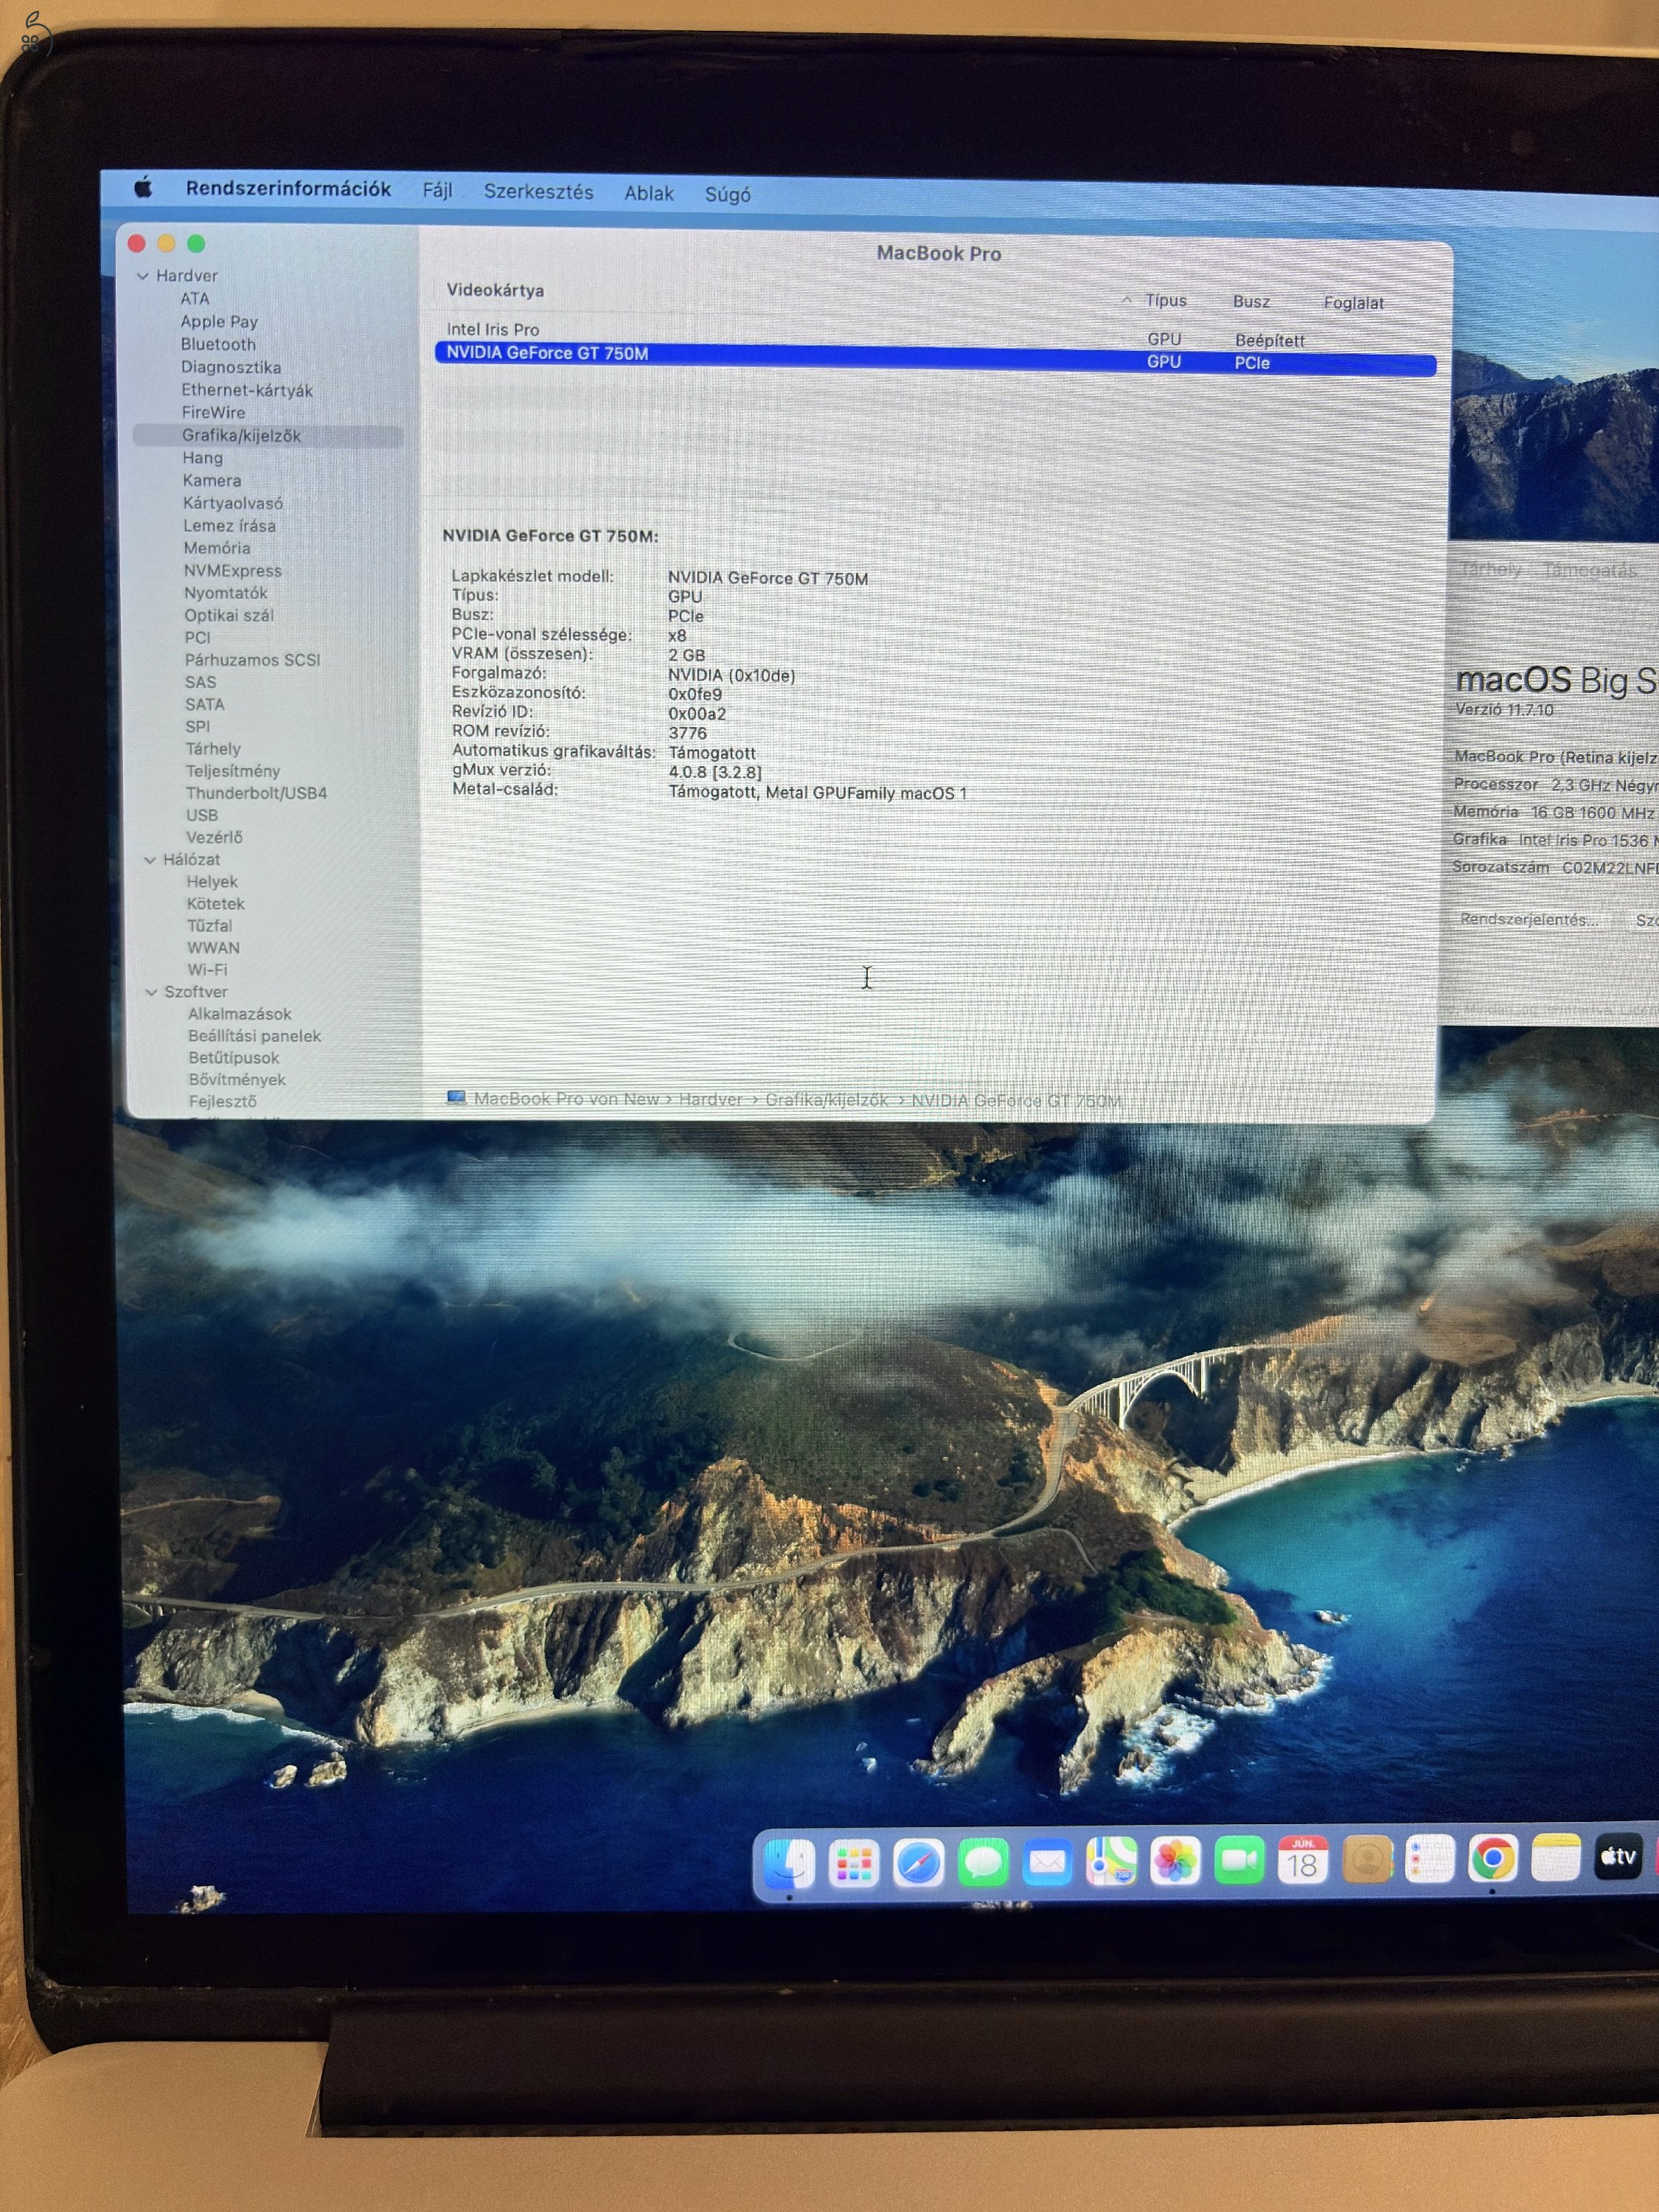Select Memória in the sidebar
Screen dimensions: 1659x2212
[217, 549]
